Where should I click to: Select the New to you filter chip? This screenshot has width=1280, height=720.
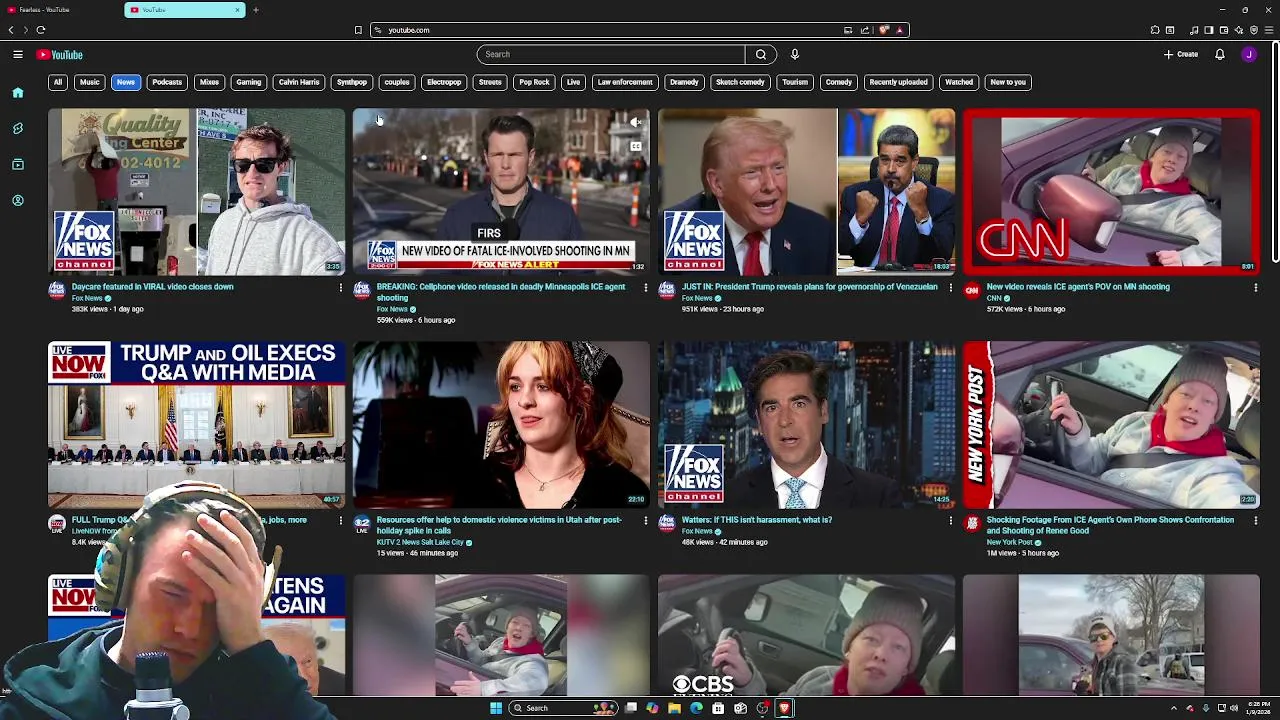[1008, 82]
